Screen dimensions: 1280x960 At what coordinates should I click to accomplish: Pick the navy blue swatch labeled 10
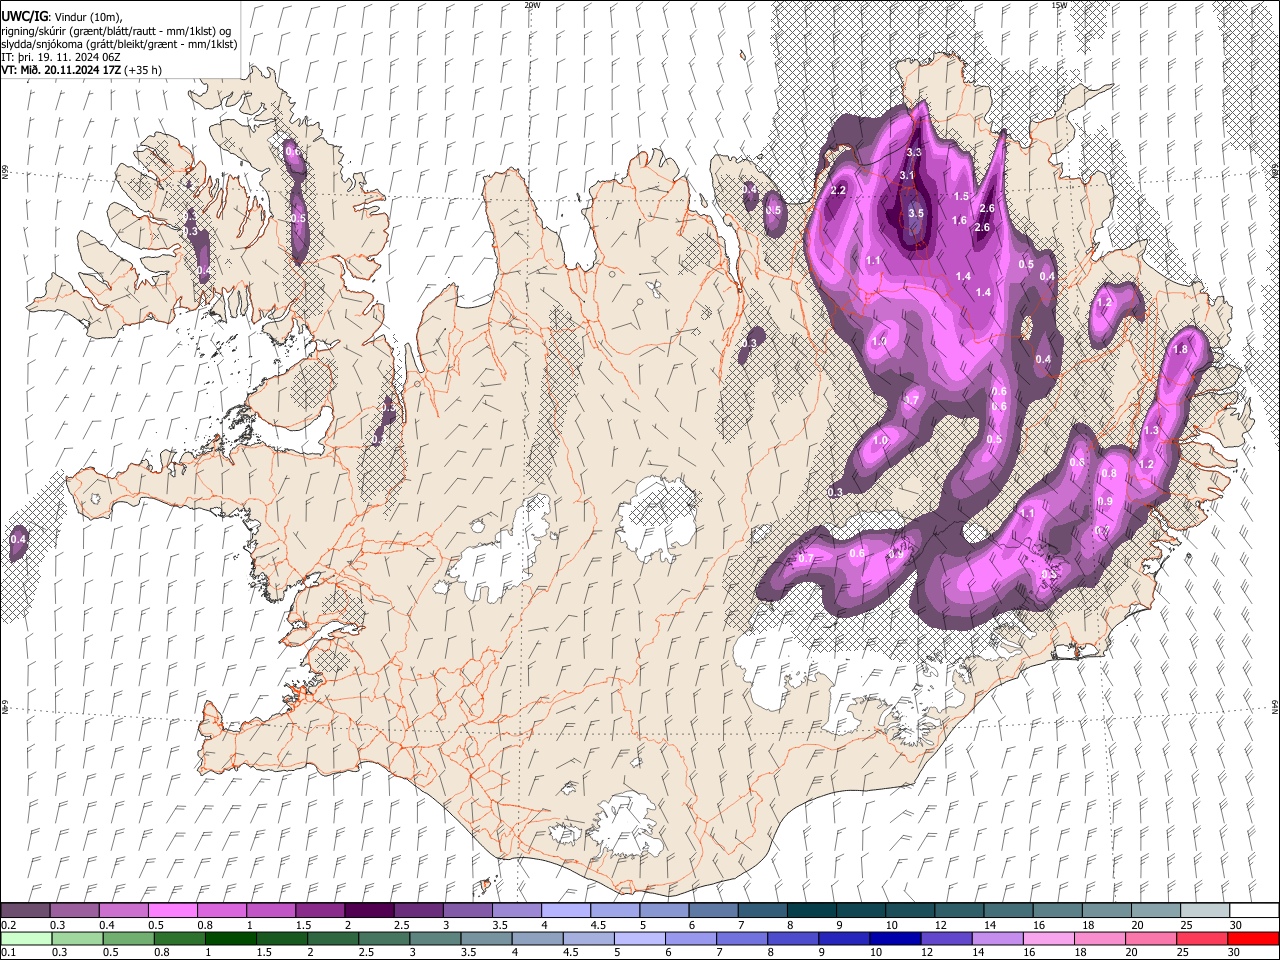(893, 939)
